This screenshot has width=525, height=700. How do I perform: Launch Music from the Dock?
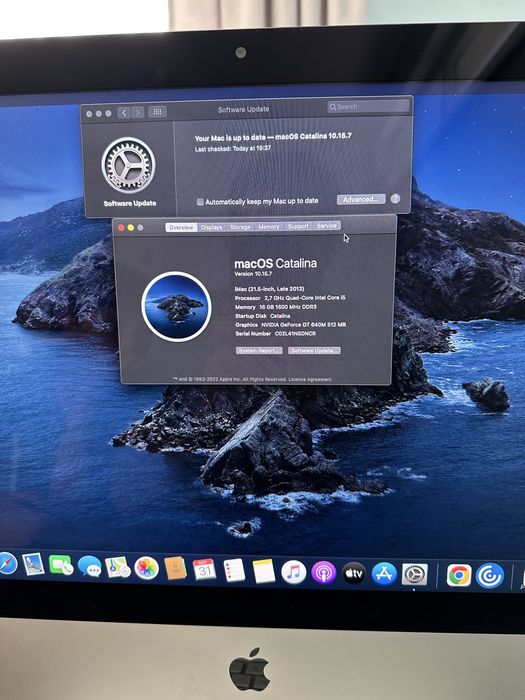click(x=294, y=572)
